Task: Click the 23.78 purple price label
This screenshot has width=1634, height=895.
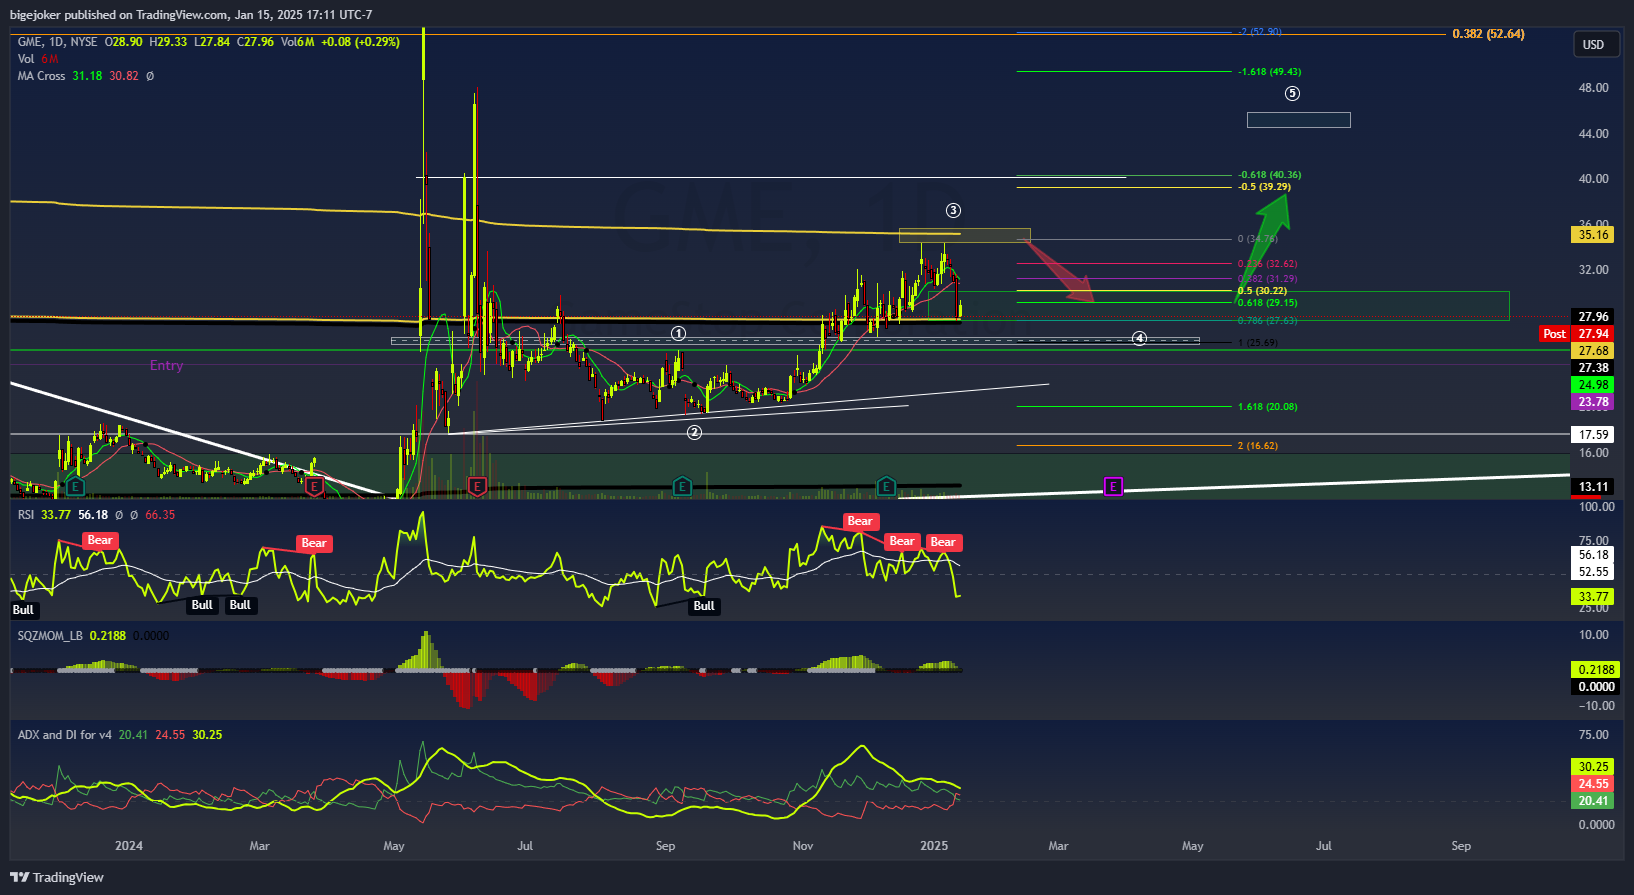Action: point(1593,402)
